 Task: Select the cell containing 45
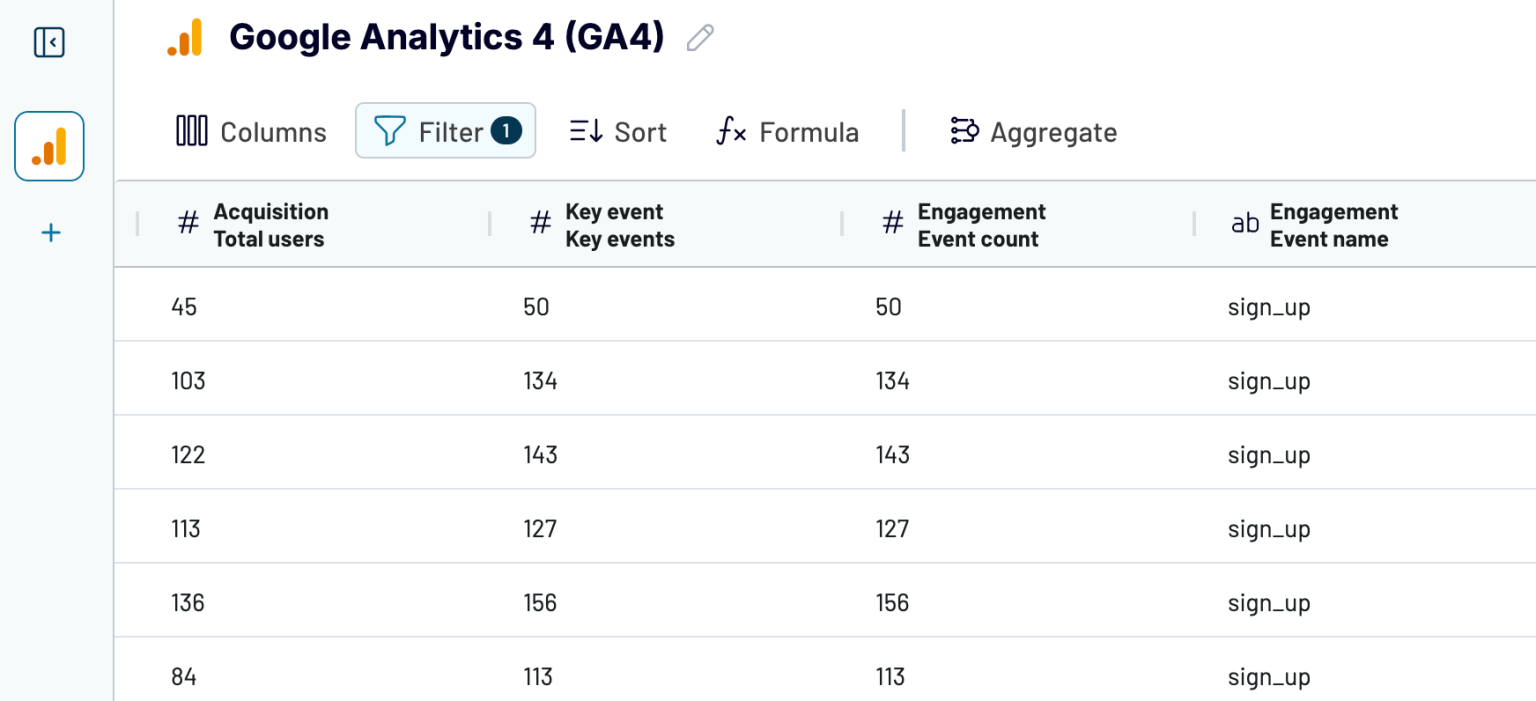coord(184,306)
